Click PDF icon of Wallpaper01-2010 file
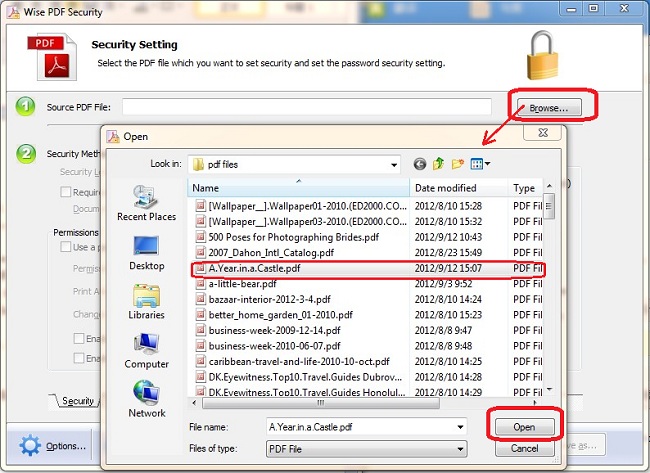This screenshot has width=650, height=473. (x=201, y=206)
